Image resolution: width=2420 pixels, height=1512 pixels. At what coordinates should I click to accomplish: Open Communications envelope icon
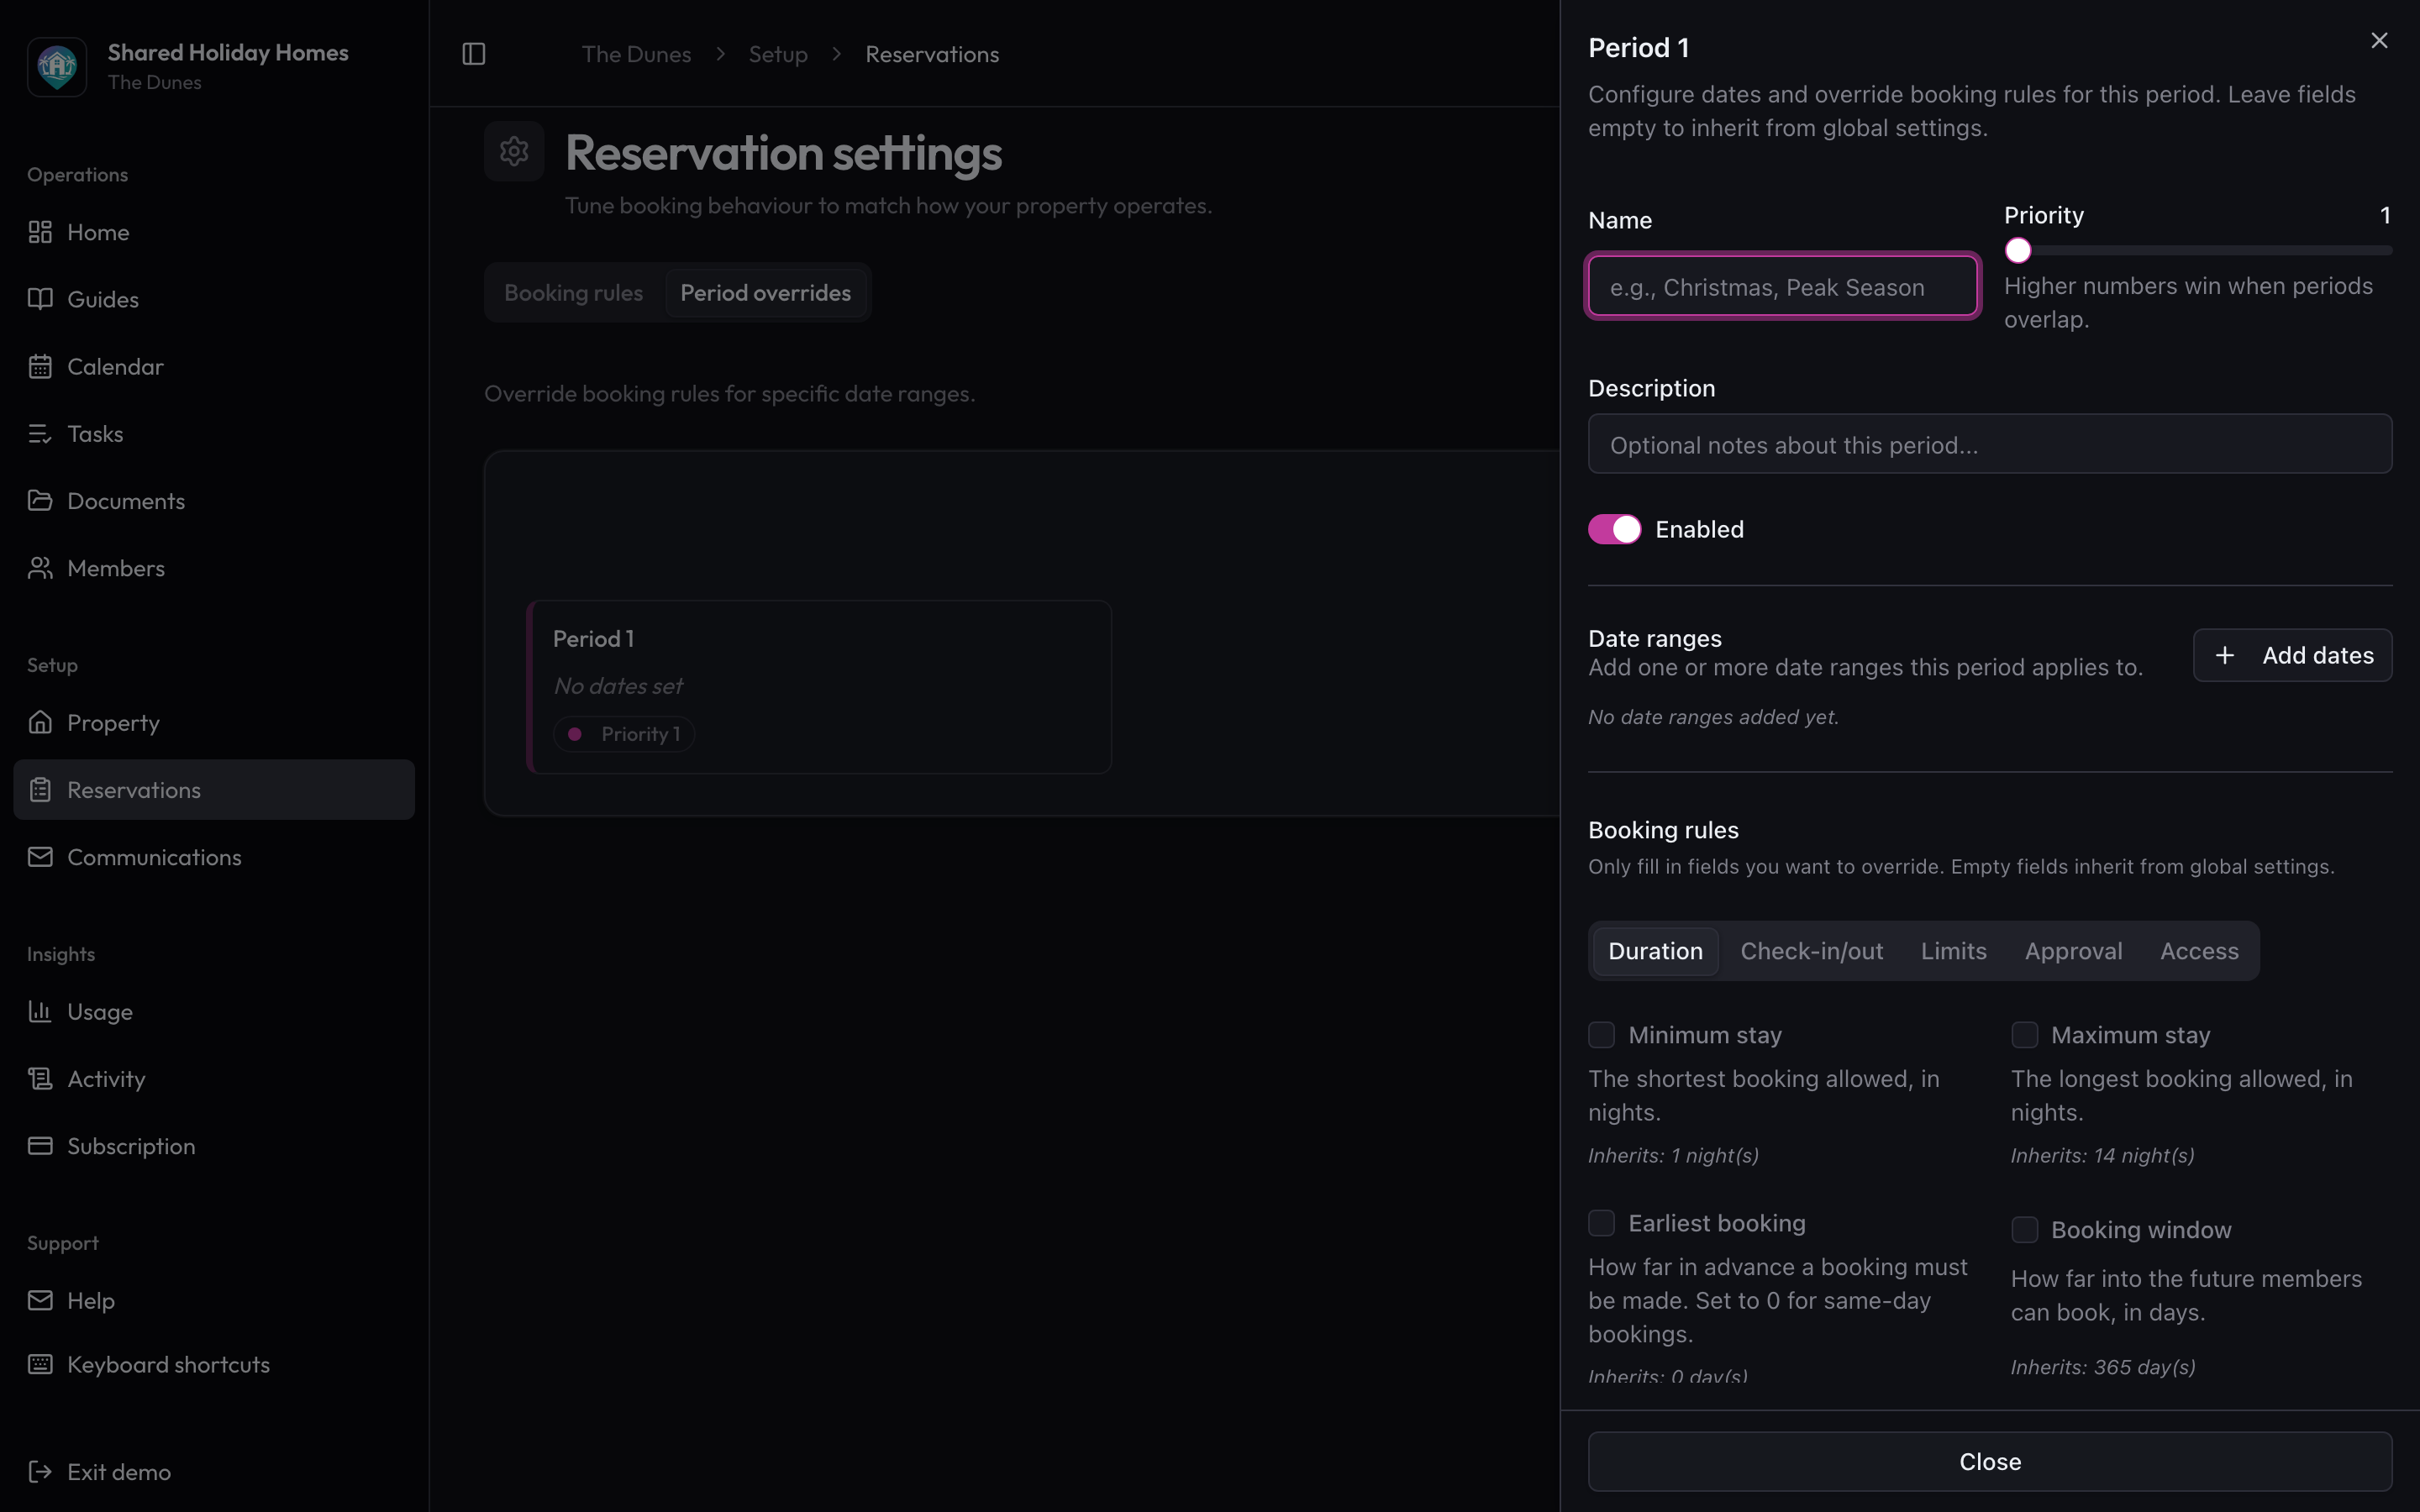(x=40, y=857)
